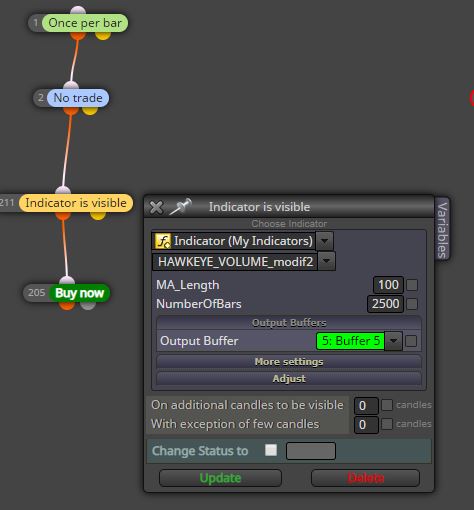Select the No trade block
The height and width of the screenshot is (510, 474).
78,98
